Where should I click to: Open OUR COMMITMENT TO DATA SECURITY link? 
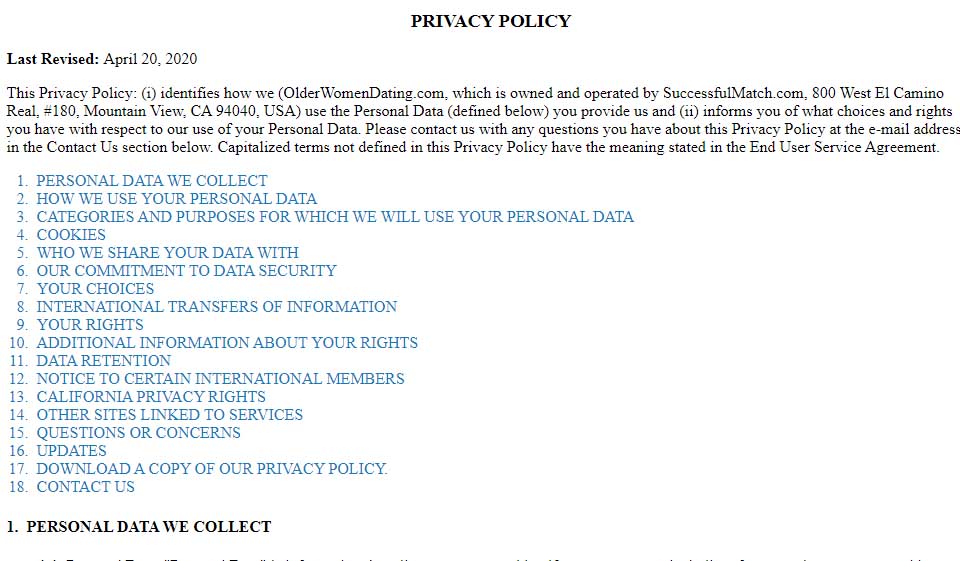[x=186, y=271]
